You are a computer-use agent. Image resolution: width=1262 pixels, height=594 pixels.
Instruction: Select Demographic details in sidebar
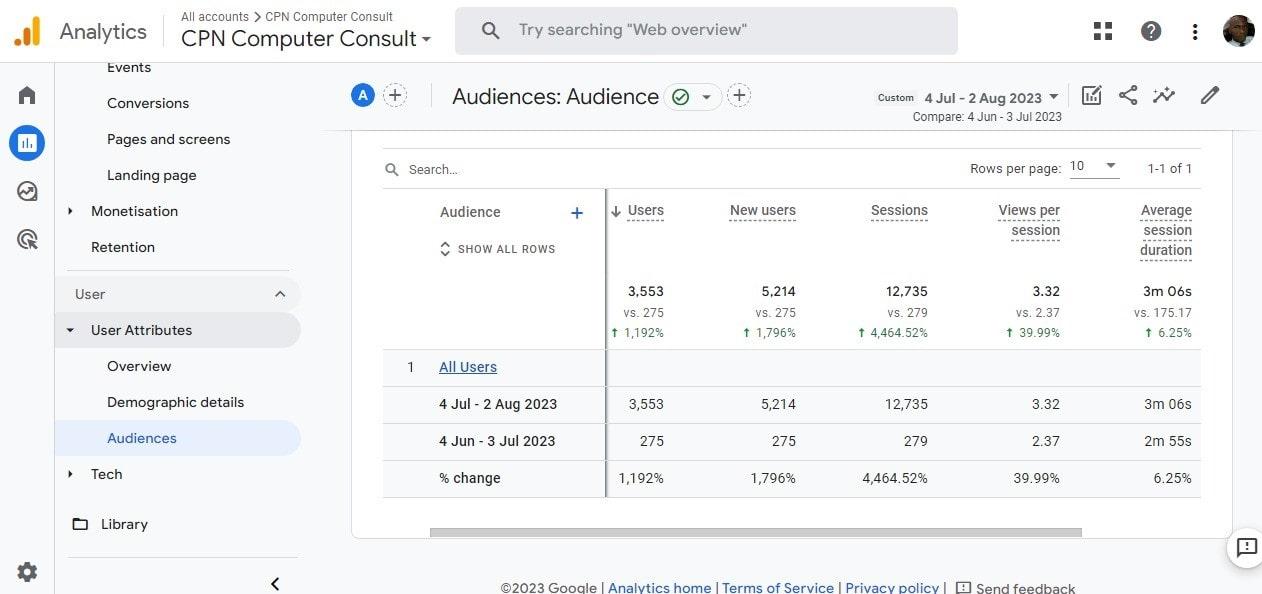click(175, 402)
